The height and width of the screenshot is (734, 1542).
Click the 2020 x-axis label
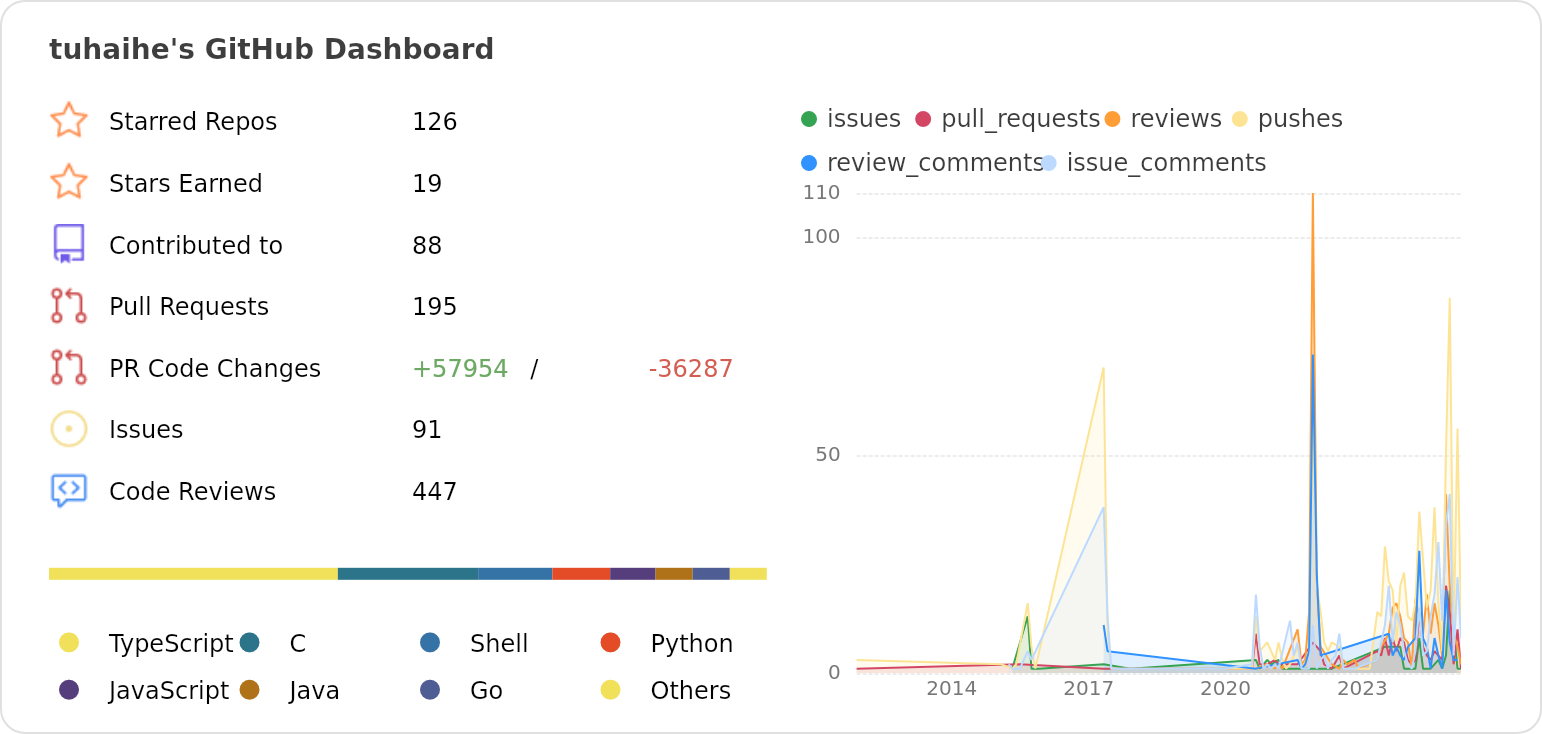[1225, 688]
